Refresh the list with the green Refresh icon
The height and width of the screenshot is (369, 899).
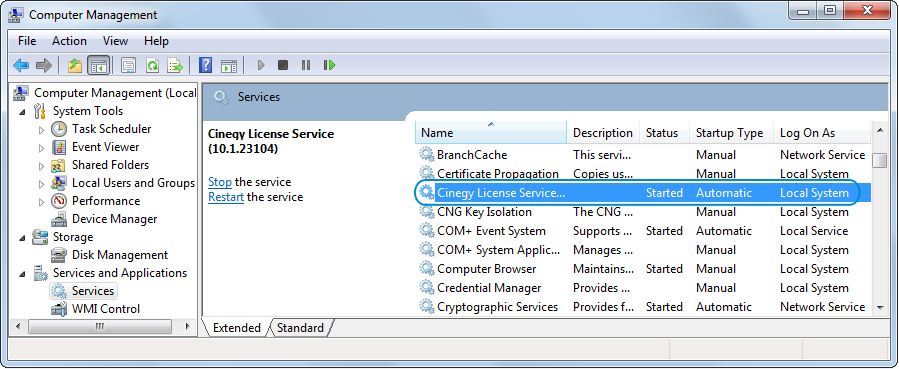pos(152,65)
